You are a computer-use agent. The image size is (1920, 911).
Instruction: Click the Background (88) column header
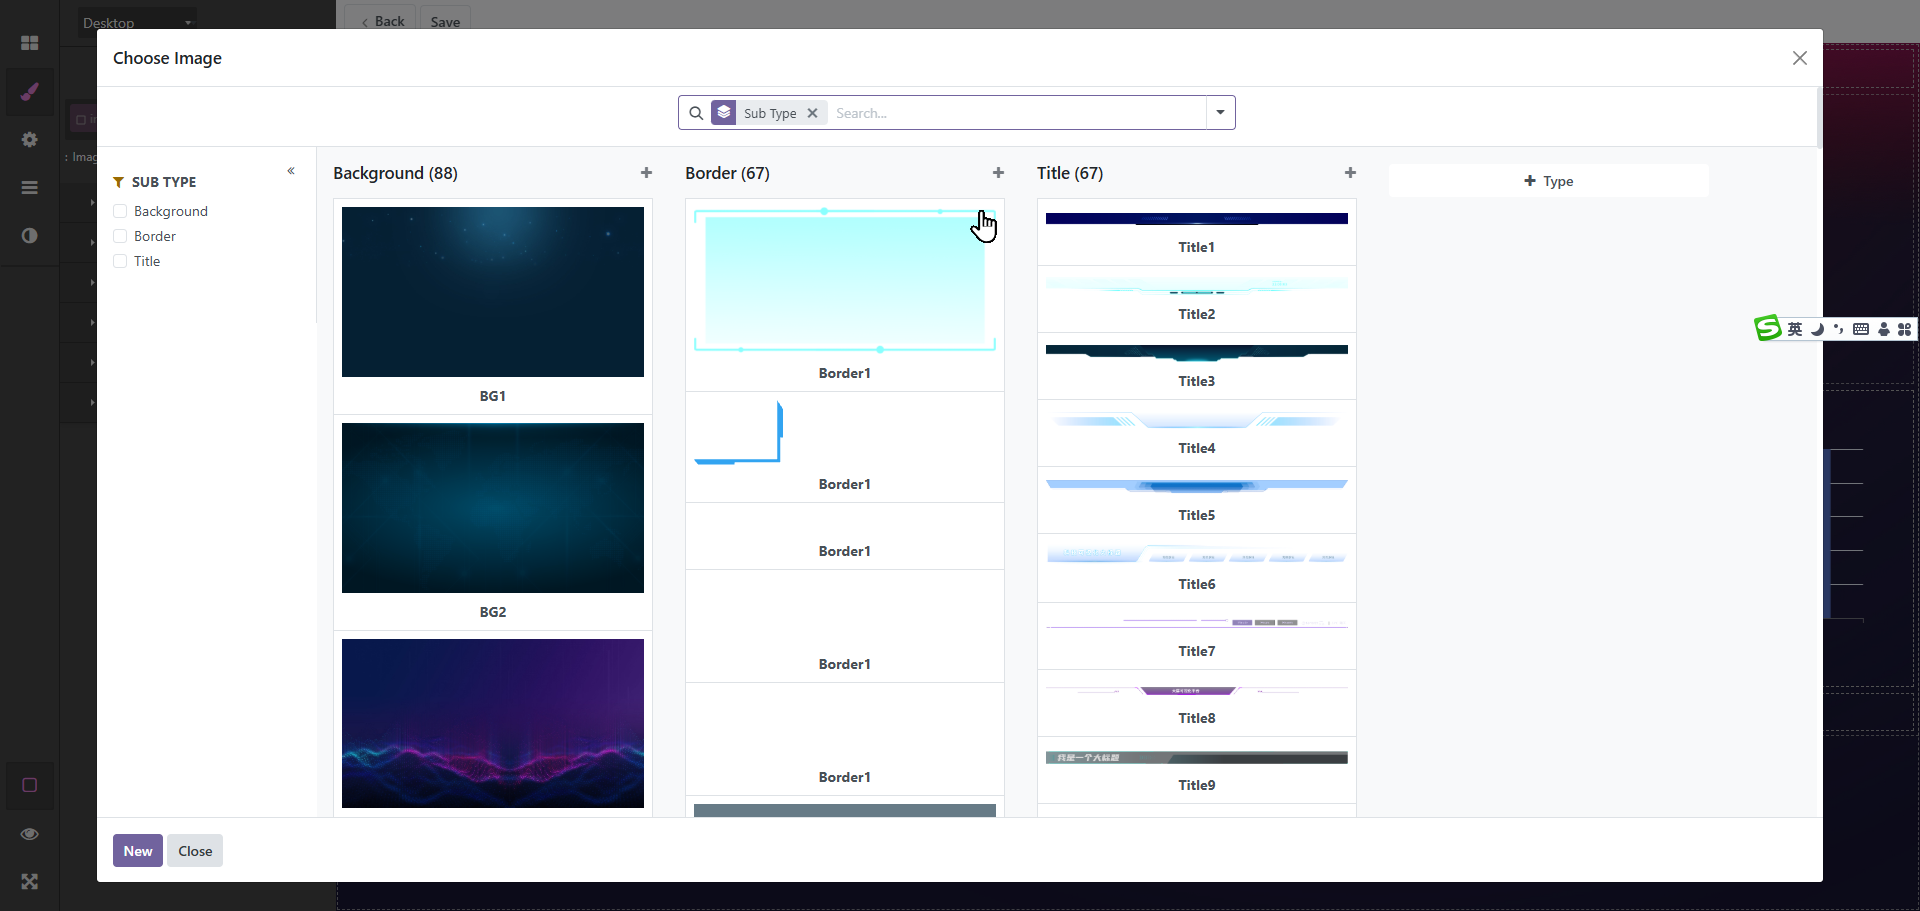(x=395, y=173)
